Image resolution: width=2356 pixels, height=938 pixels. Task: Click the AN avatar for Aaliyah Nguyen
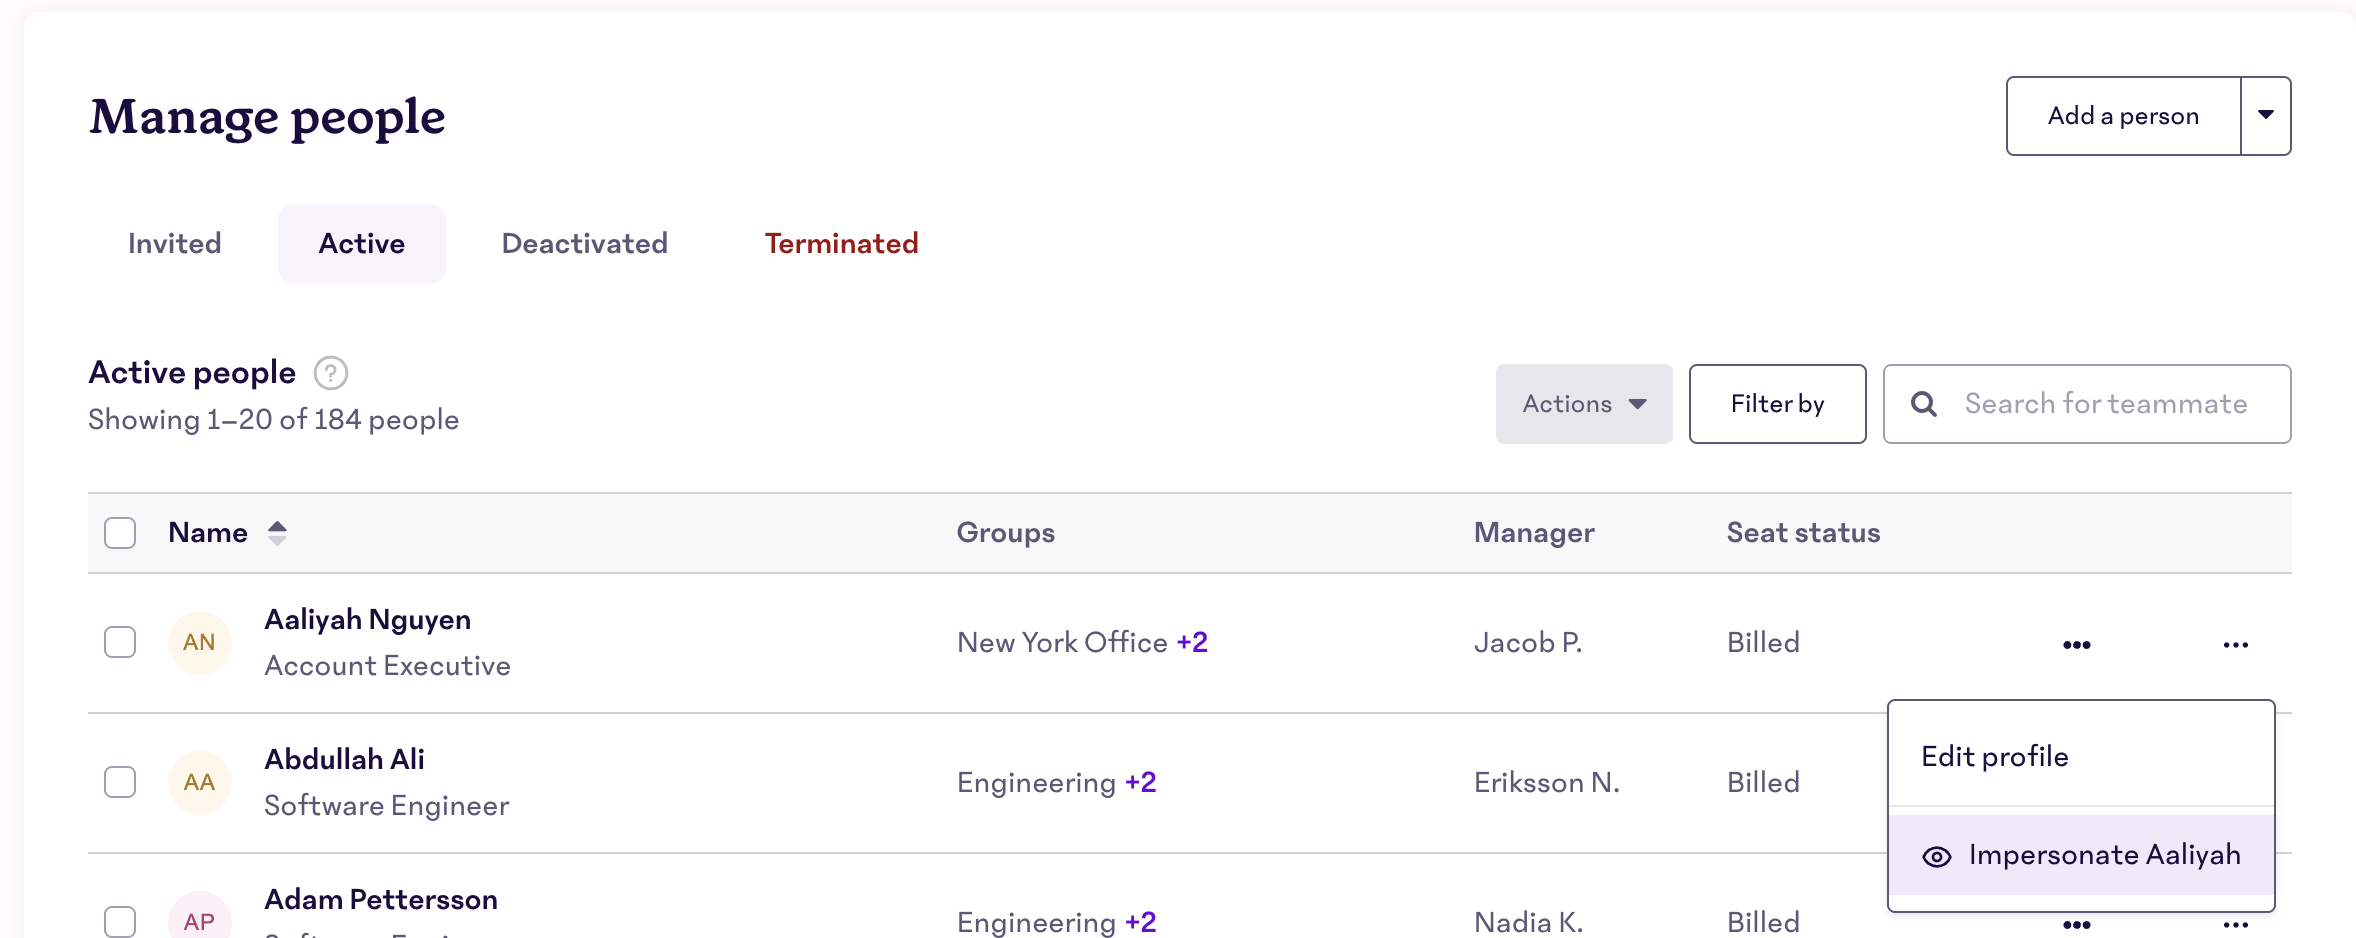pyautogui.click(x=199, y=642)
